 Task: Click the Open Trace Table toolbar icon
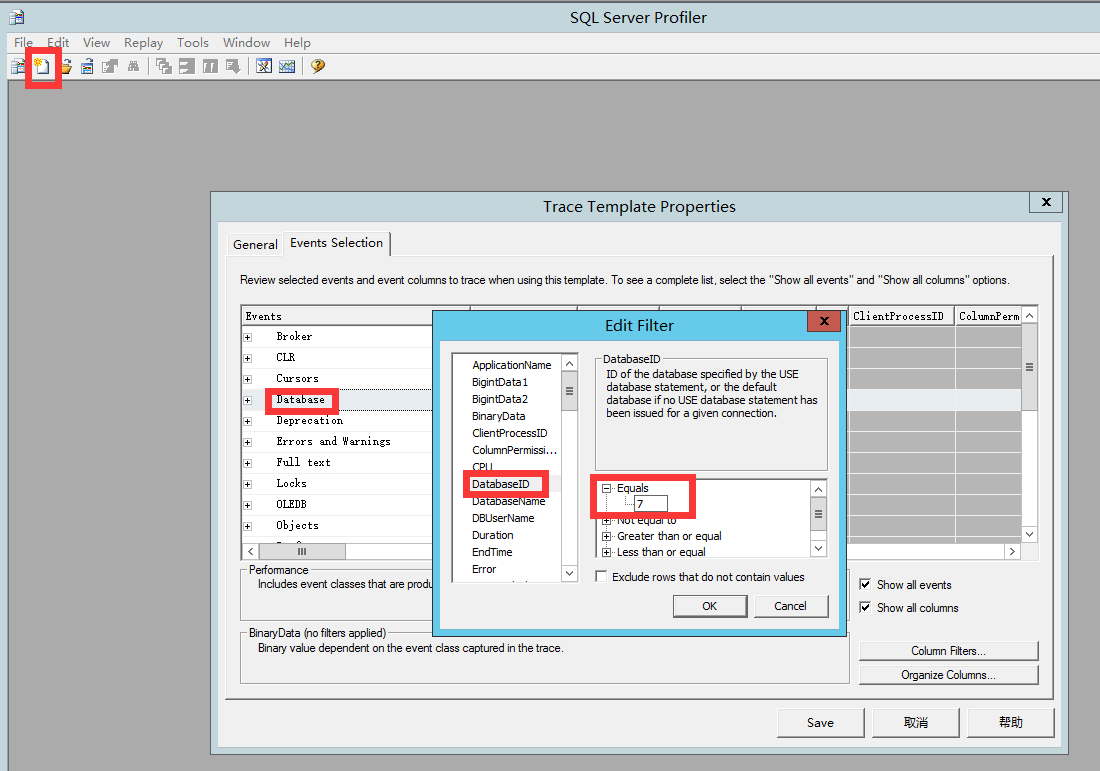point(87,67)
